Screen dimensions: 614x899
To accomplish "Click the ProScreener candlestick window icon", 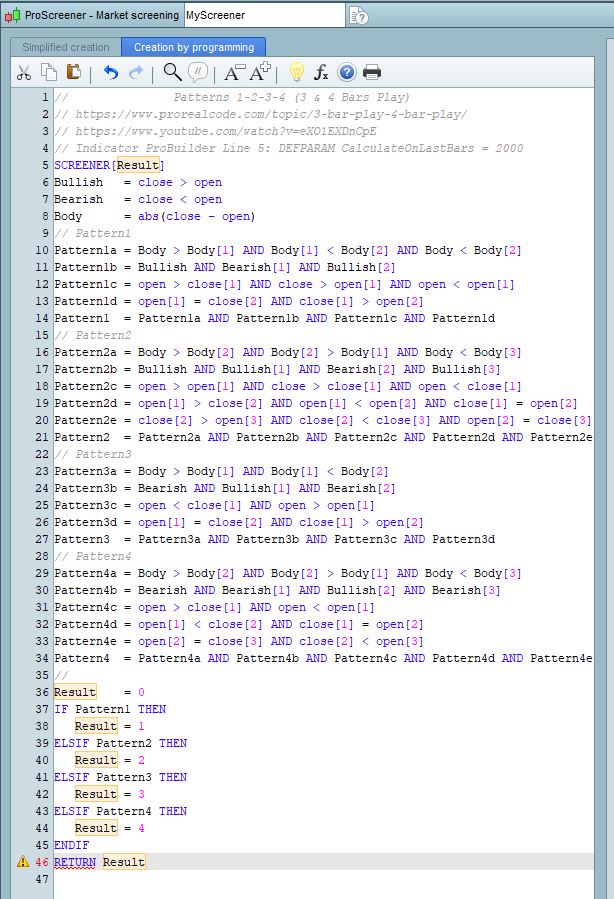I will point(12,15).
